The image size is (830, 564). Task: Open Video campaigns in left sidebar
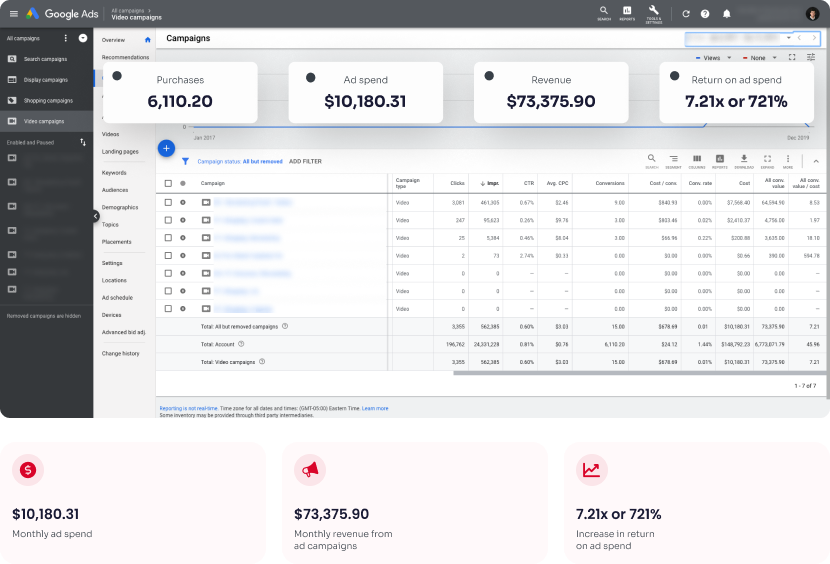[x=44, y=121]
